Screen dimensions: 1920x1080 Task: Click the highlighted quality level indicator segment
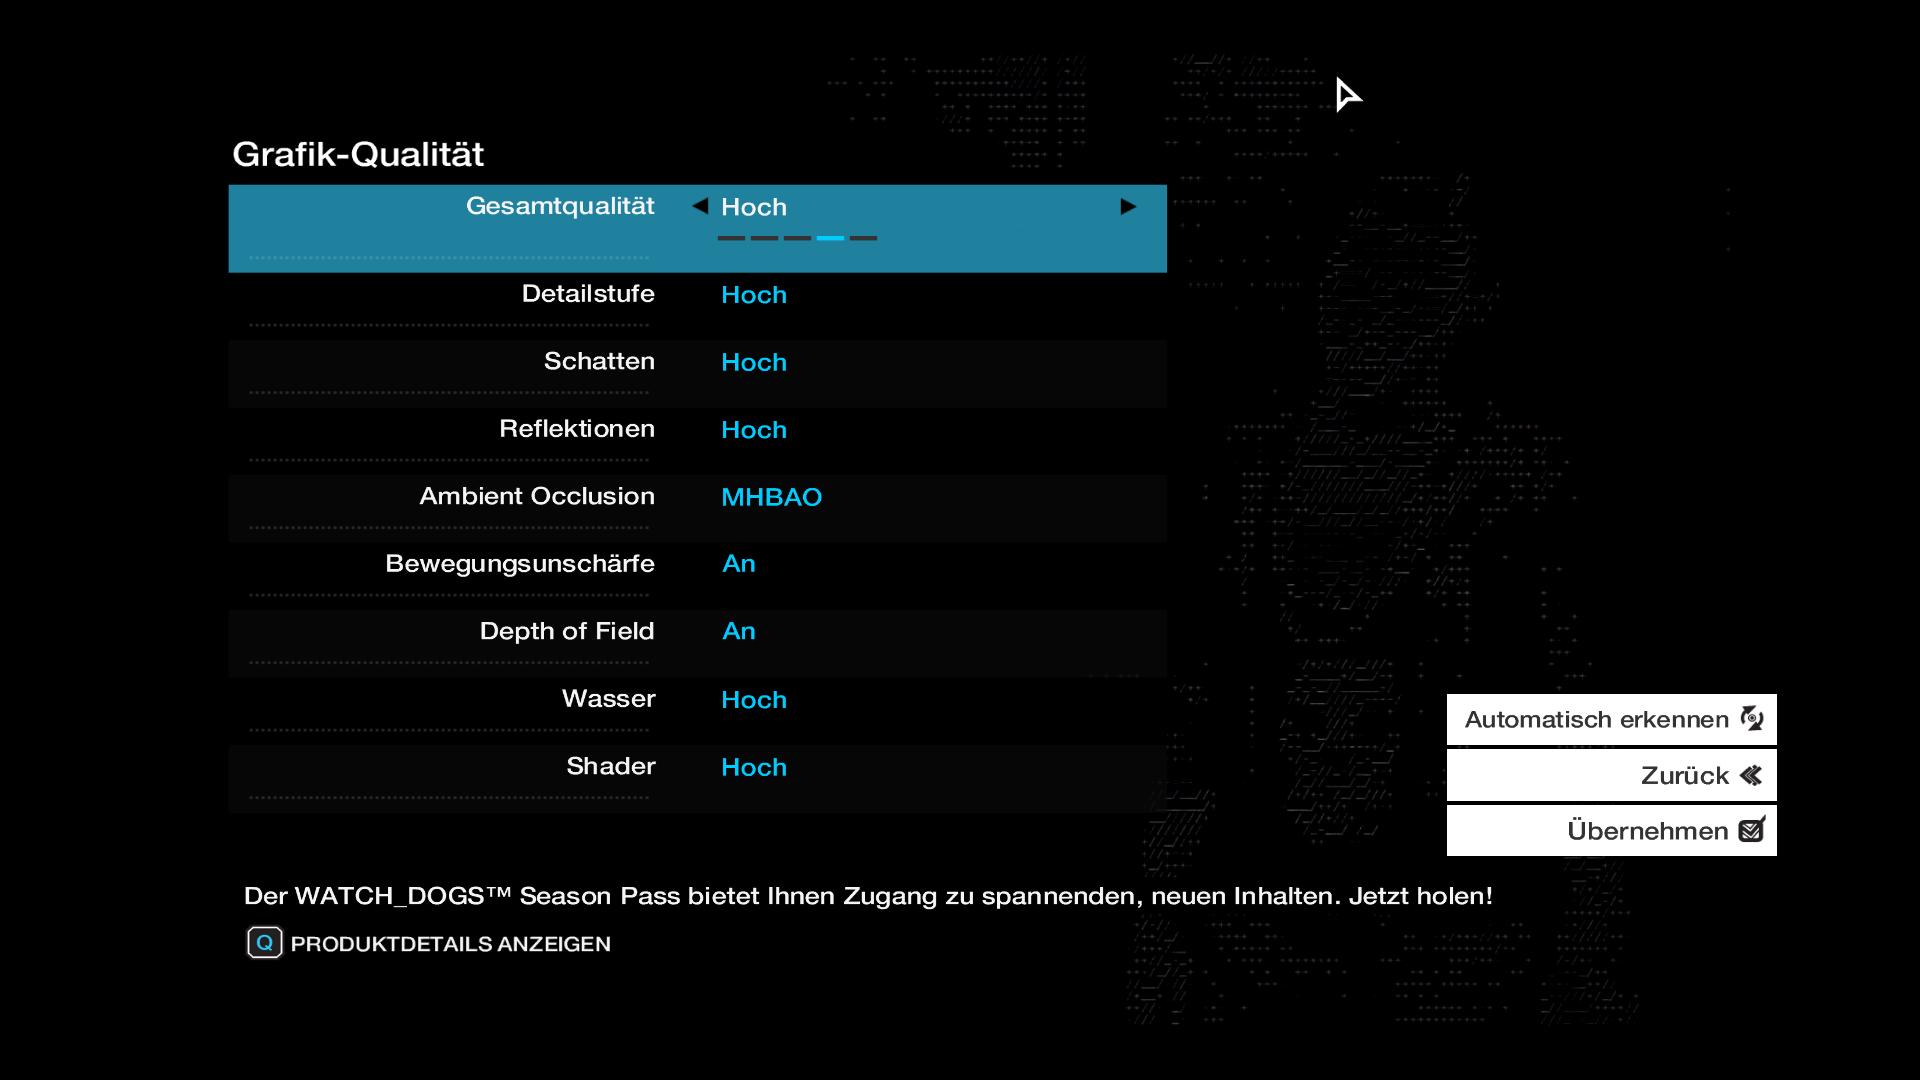pyautogui.click(x=830, y=238)
